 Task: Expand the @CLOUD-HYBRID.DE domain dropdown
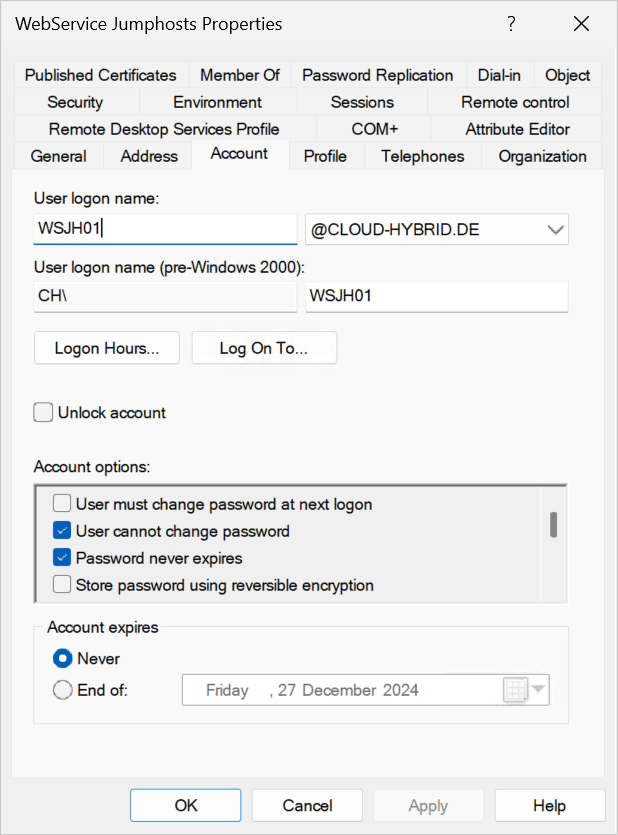(x=556, y=230)
